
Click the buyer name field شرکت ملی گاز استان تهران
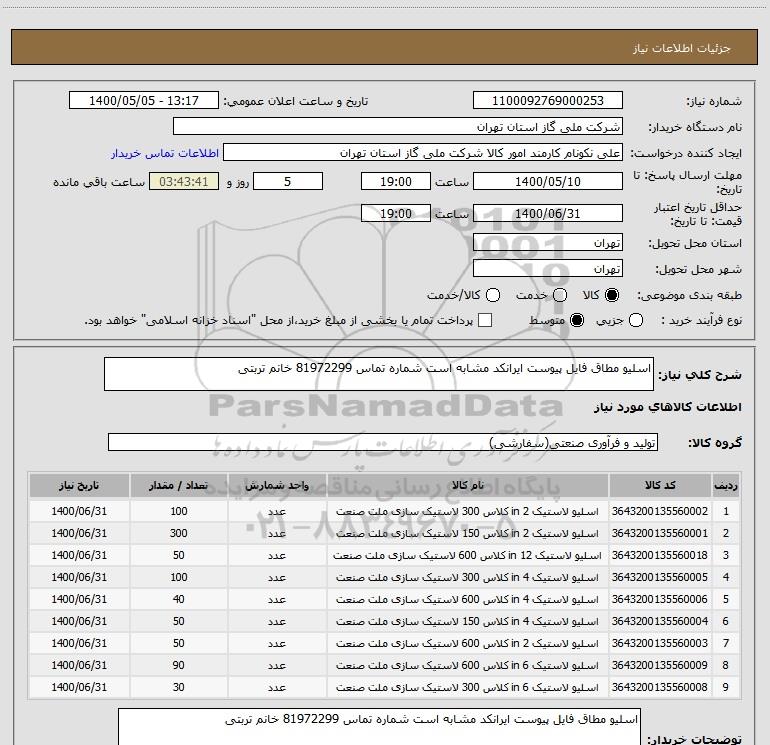(398, 127)
